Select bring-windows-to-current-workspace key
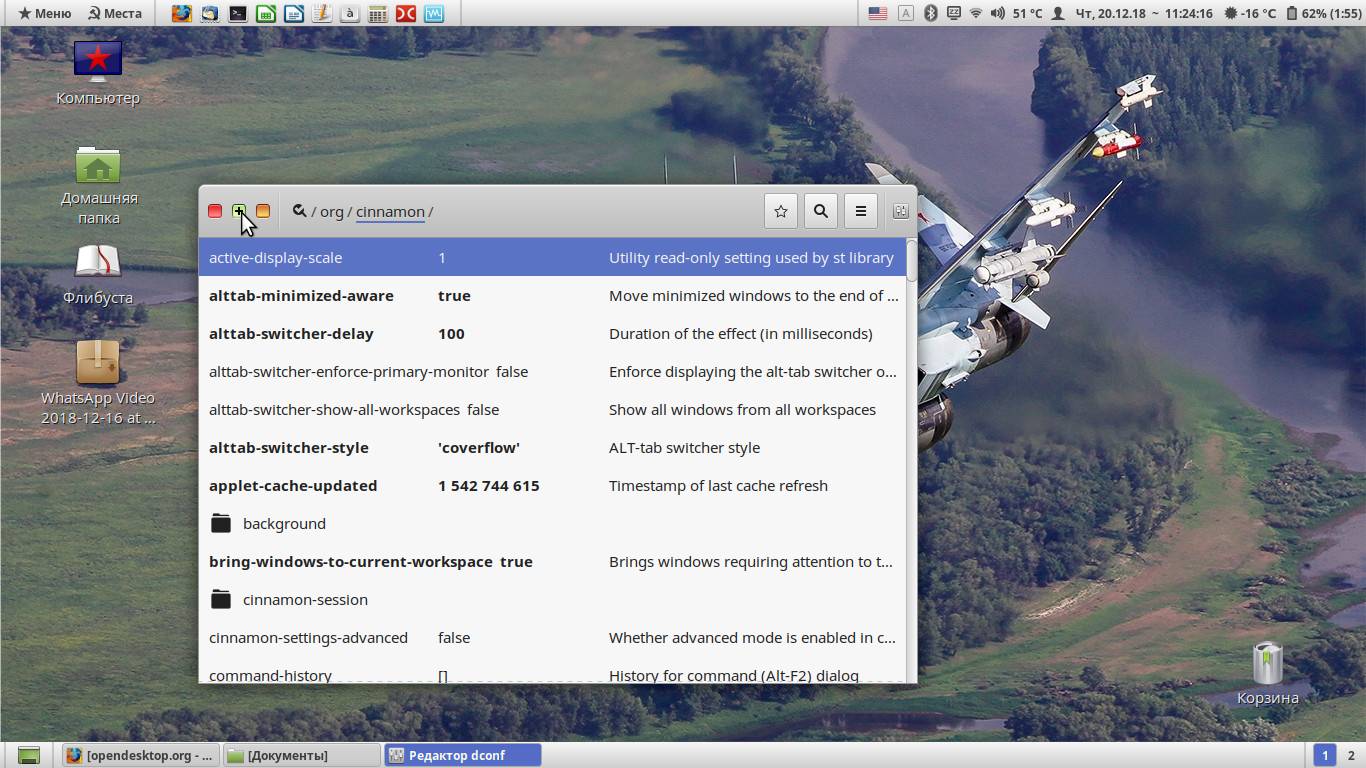The image size is (1366, 768). click(552, 561)
